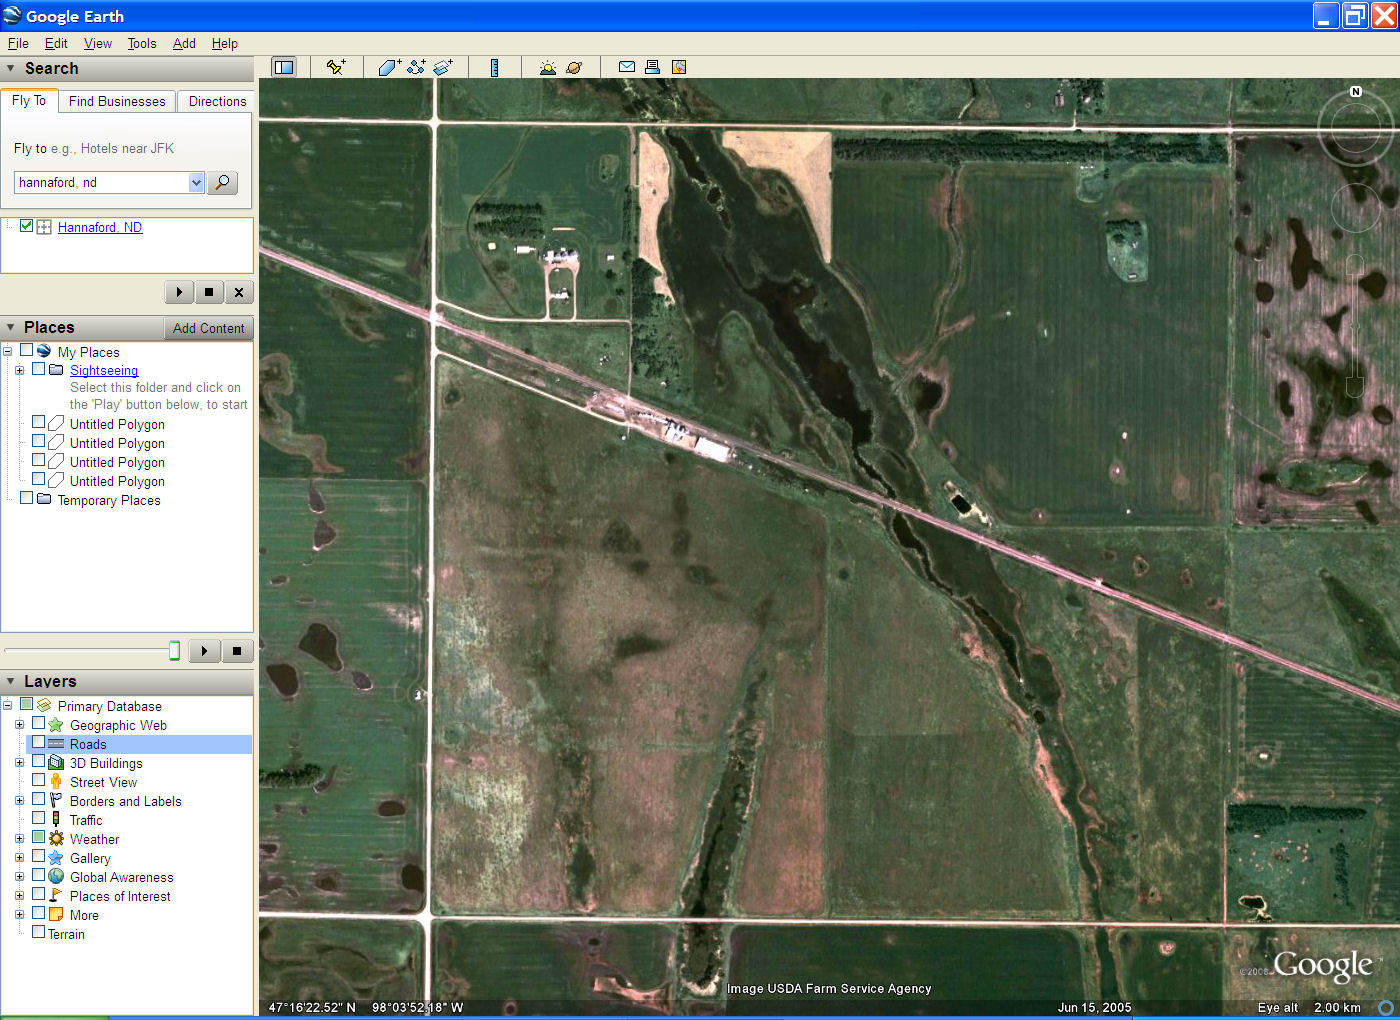Click the map zoom slider
Screen dimensions: 1400x1020
click(1355, 325)
